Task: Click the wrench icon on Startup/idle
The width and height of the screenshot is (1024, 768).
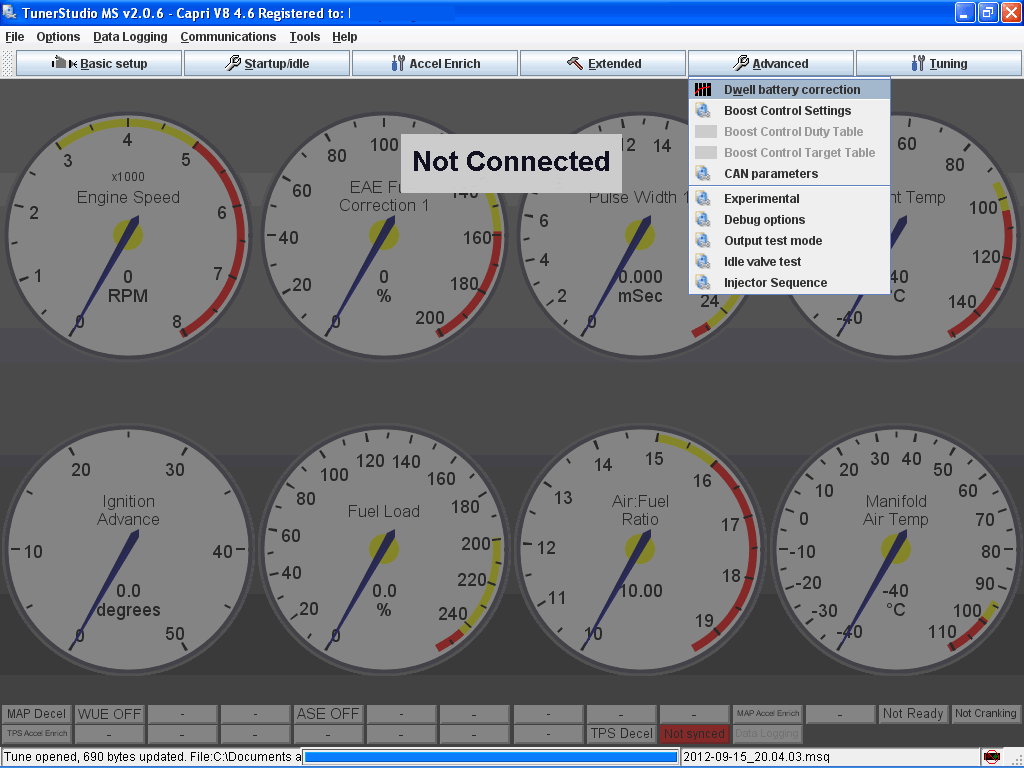Action: tap(232, 63)
